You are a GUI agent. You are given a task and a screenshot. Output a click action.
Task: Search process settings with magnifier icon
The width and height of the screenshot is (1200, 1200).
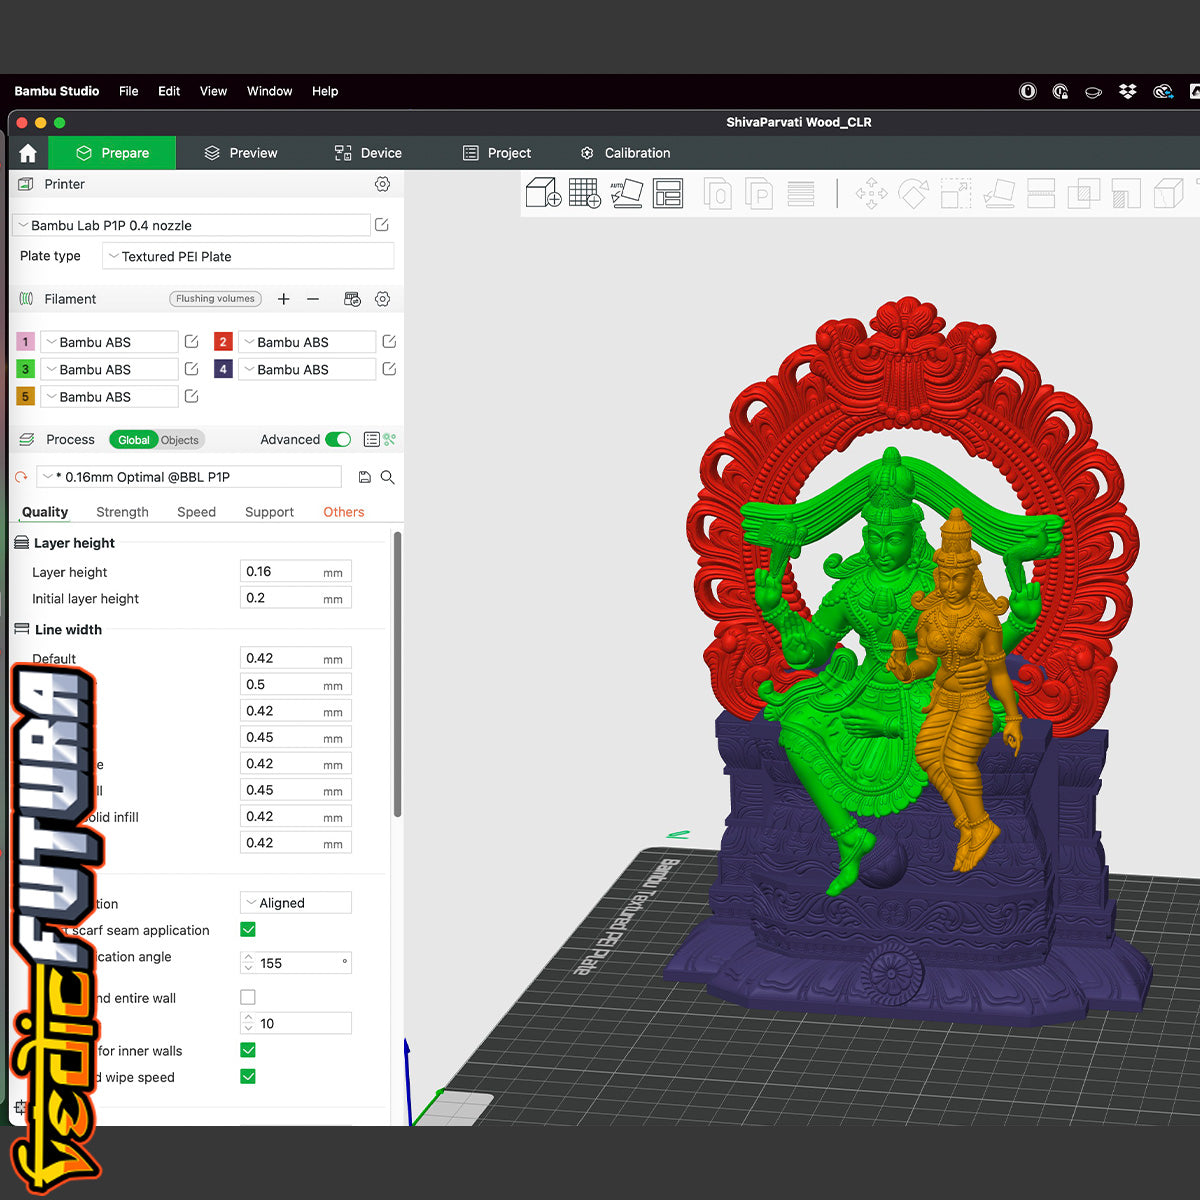pyautogui.click(x=388, y=477)
